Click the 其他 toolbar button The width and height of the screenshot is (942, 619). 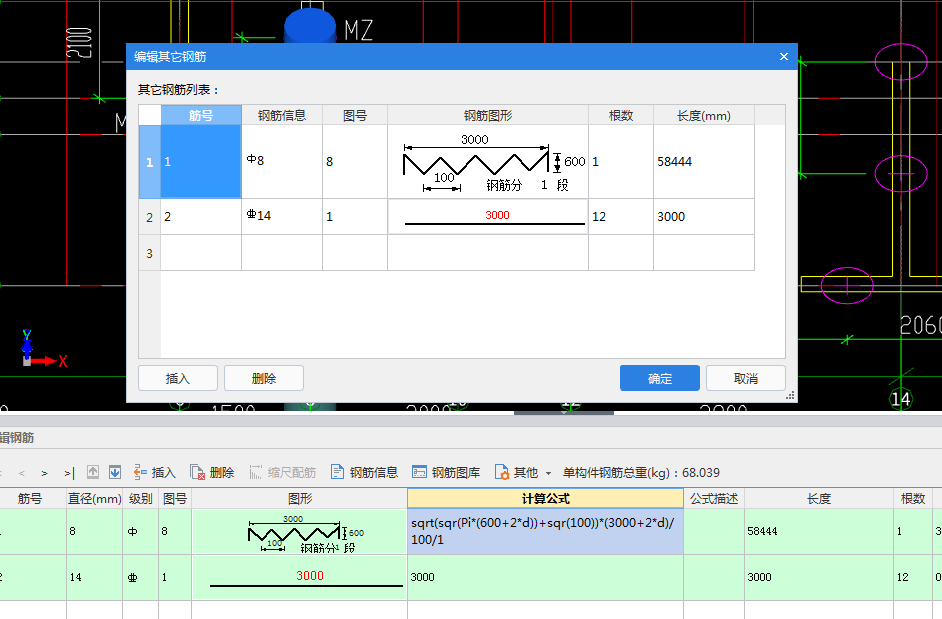click(517, 472)
